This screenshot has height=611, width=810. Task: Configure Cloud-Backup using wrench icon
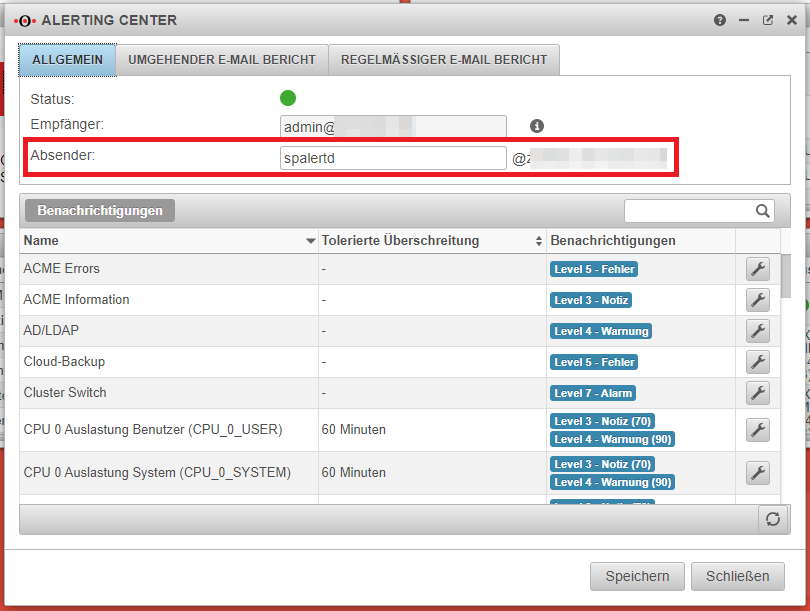758,362
